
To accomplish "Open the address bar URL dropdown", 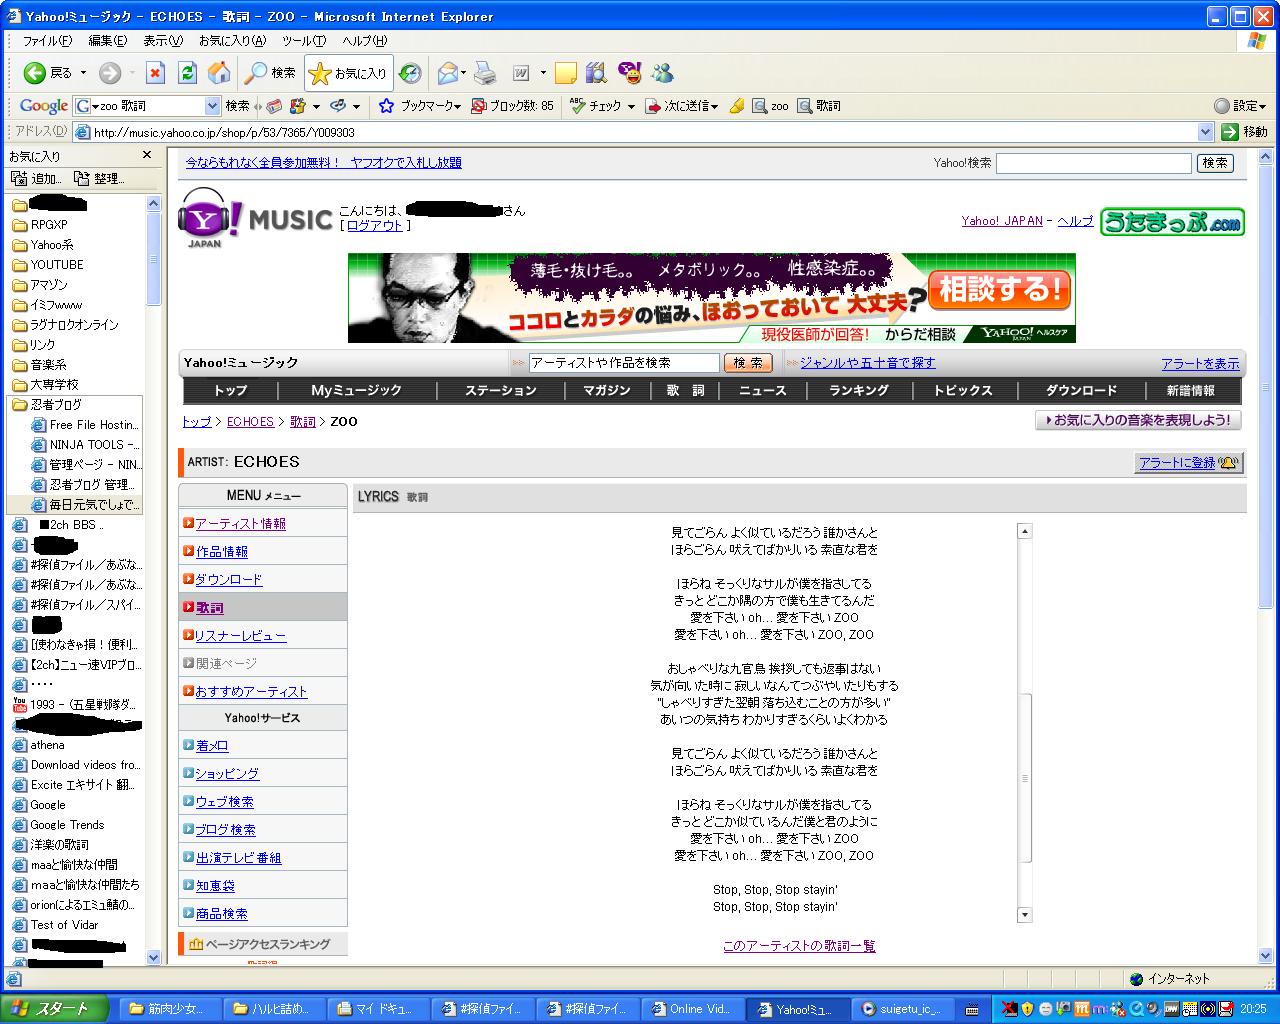I will 1205,132.
